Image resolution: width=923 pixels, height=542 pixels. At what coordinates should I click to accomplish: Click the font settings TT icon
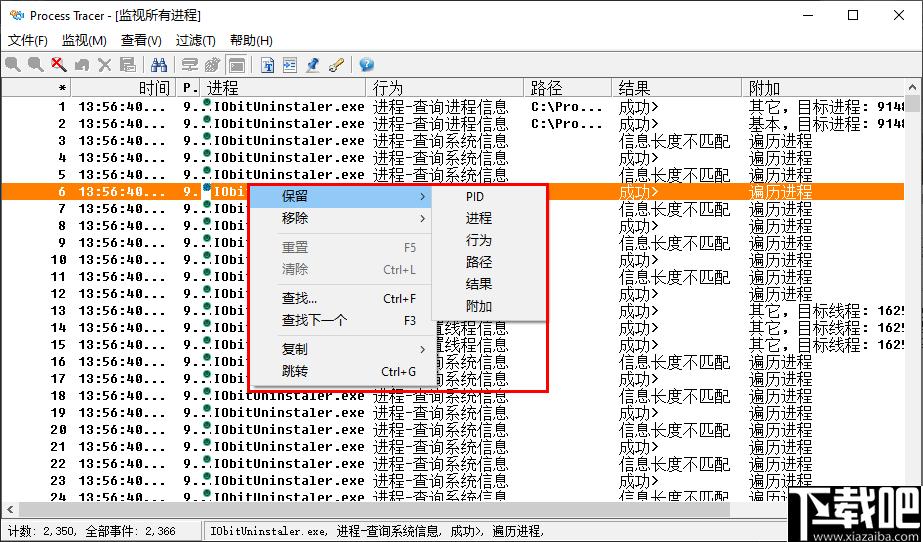click(x=268, y=64)
